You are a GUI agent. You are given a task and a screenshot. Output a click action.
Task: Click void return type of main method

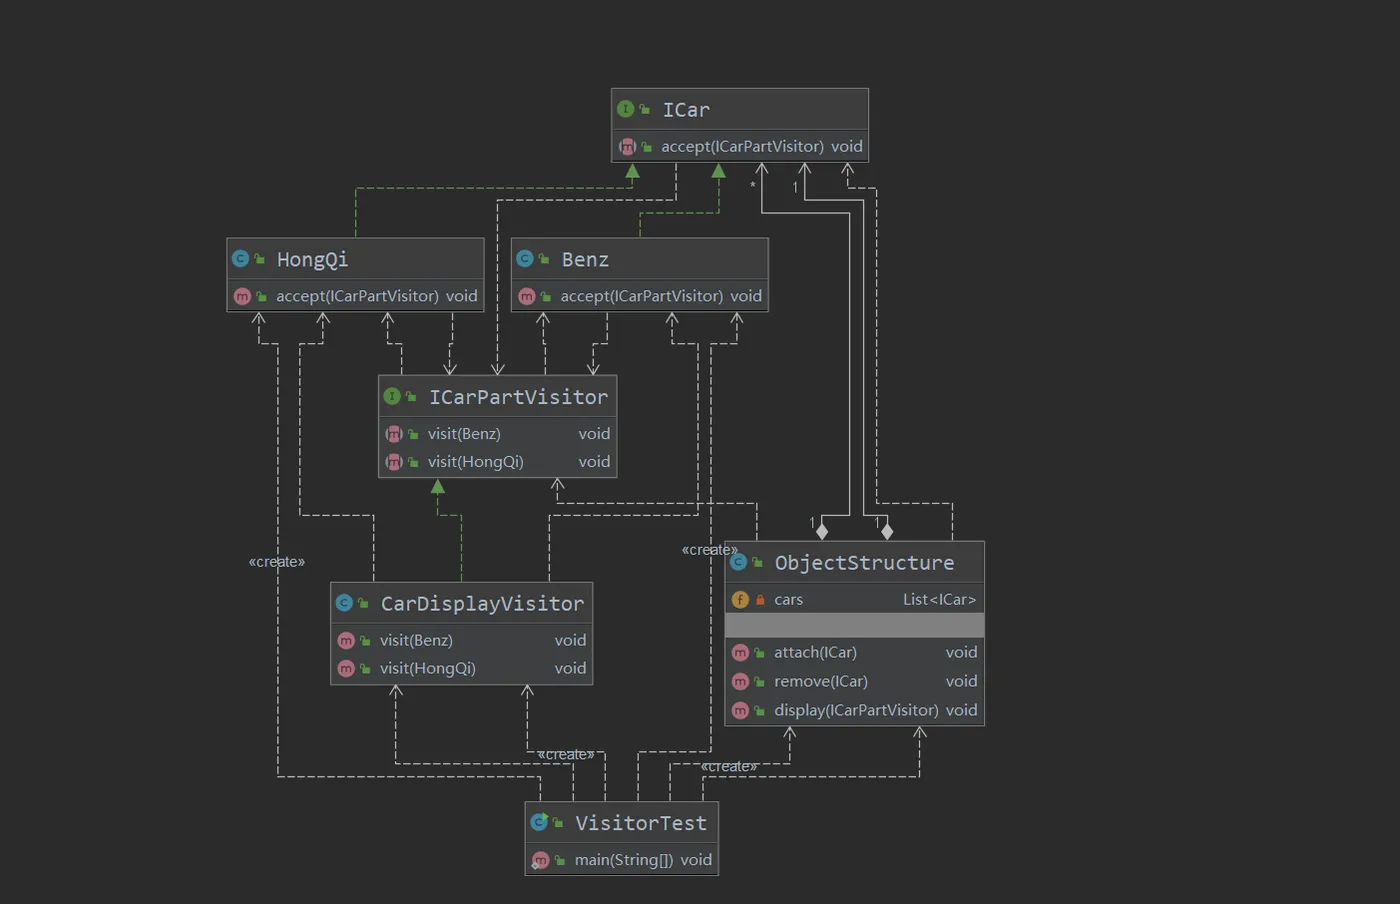point(696,860)
